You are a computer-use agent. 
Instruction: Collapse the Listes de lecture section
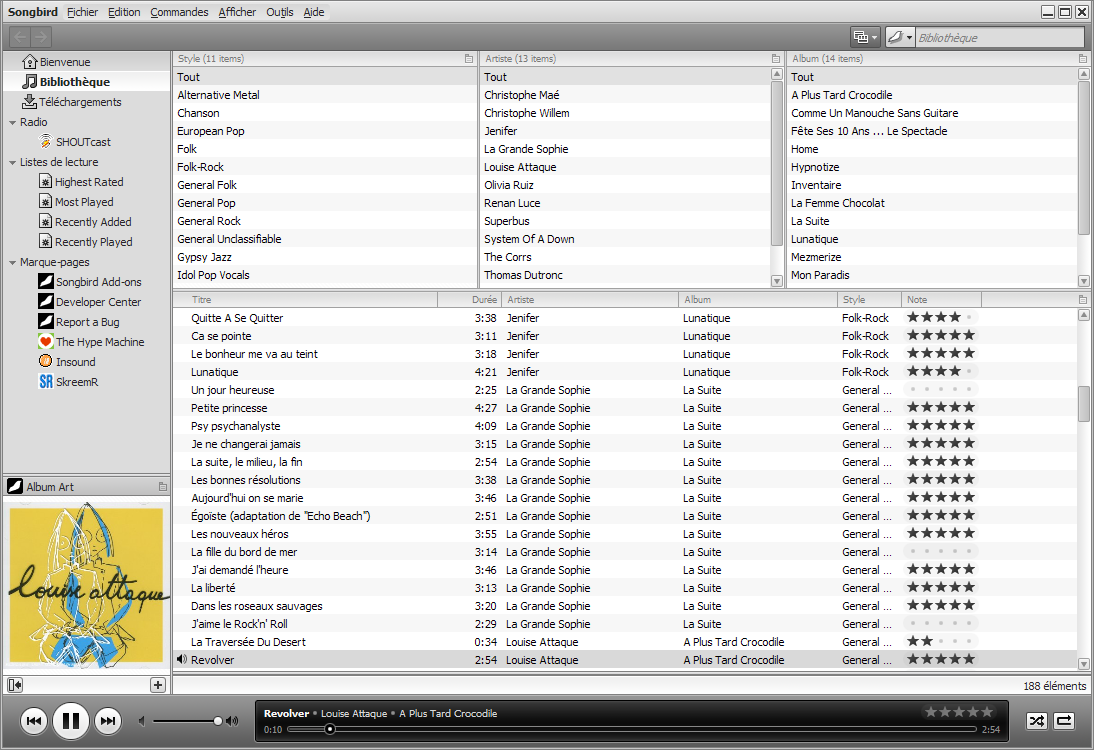(x=12, y=162)
